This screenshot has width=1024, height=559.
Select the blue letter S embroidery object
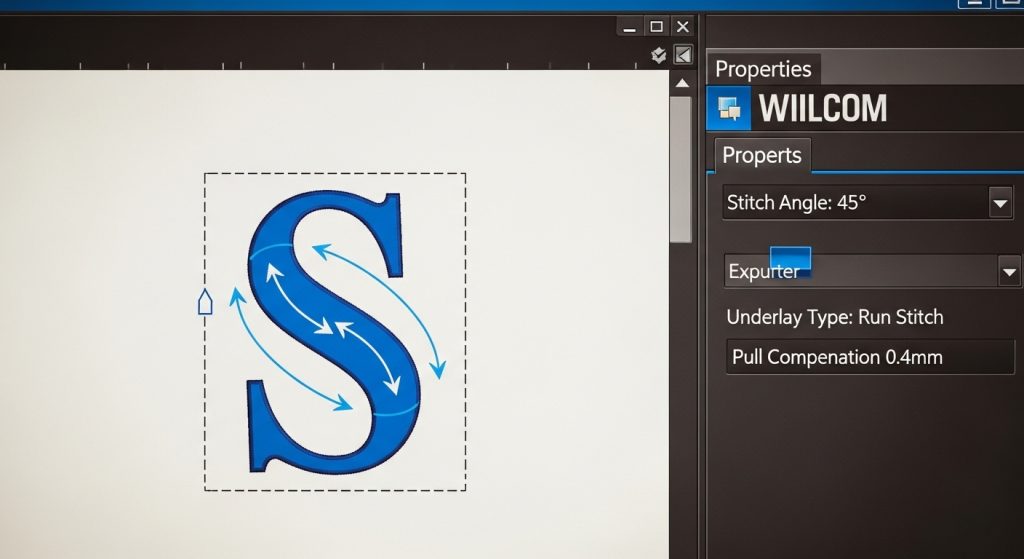coord(333,332)
